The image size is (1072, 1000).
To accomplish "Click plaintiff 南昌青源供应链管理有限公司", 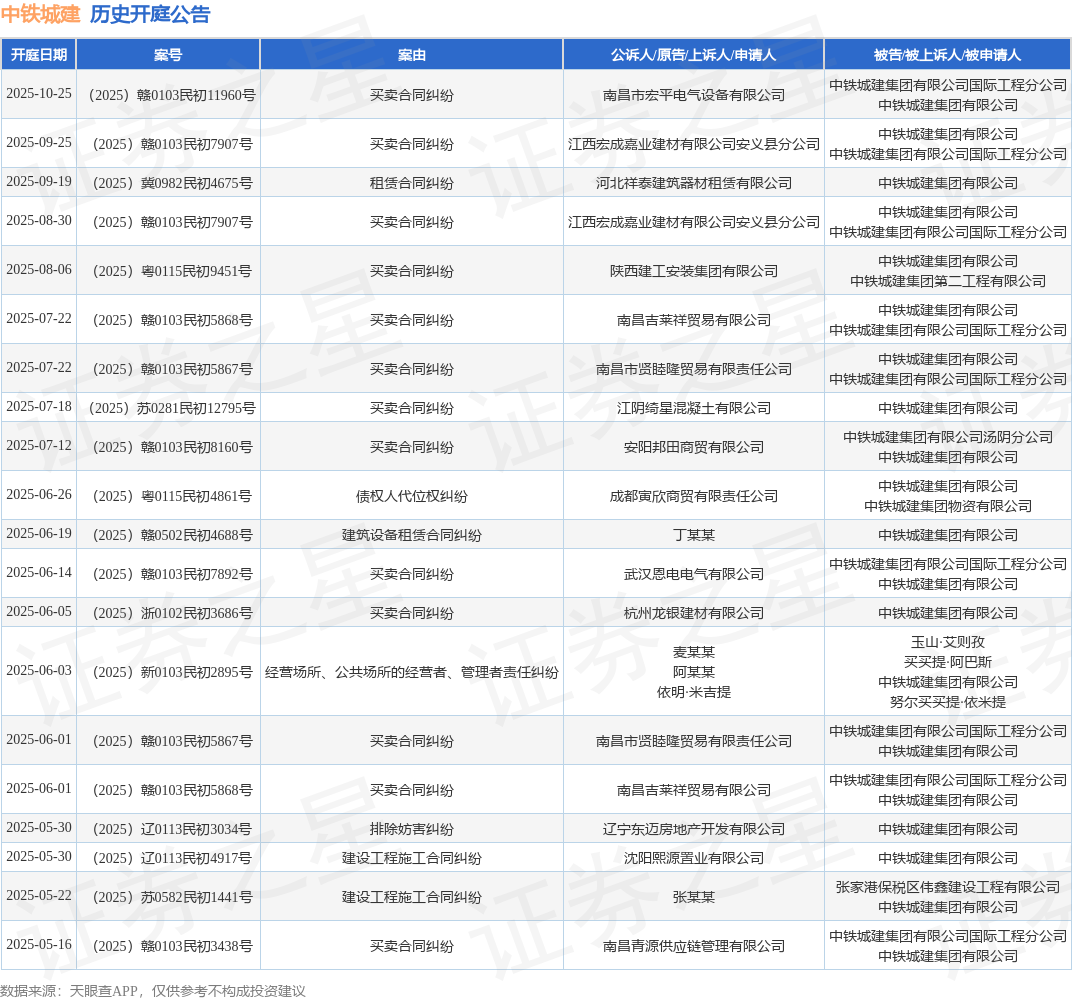I will pos(693,946).
